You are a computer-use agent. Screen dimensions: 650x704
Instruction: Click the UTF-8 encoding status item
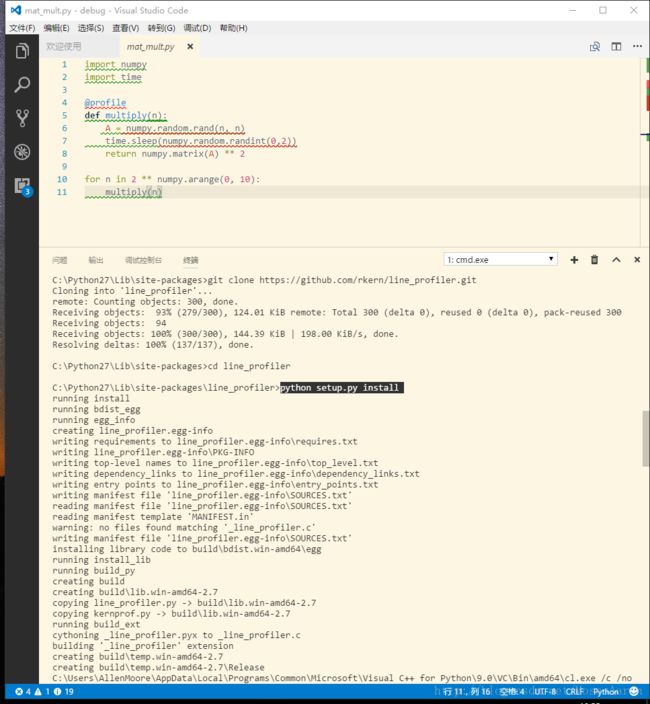point(545,692)
